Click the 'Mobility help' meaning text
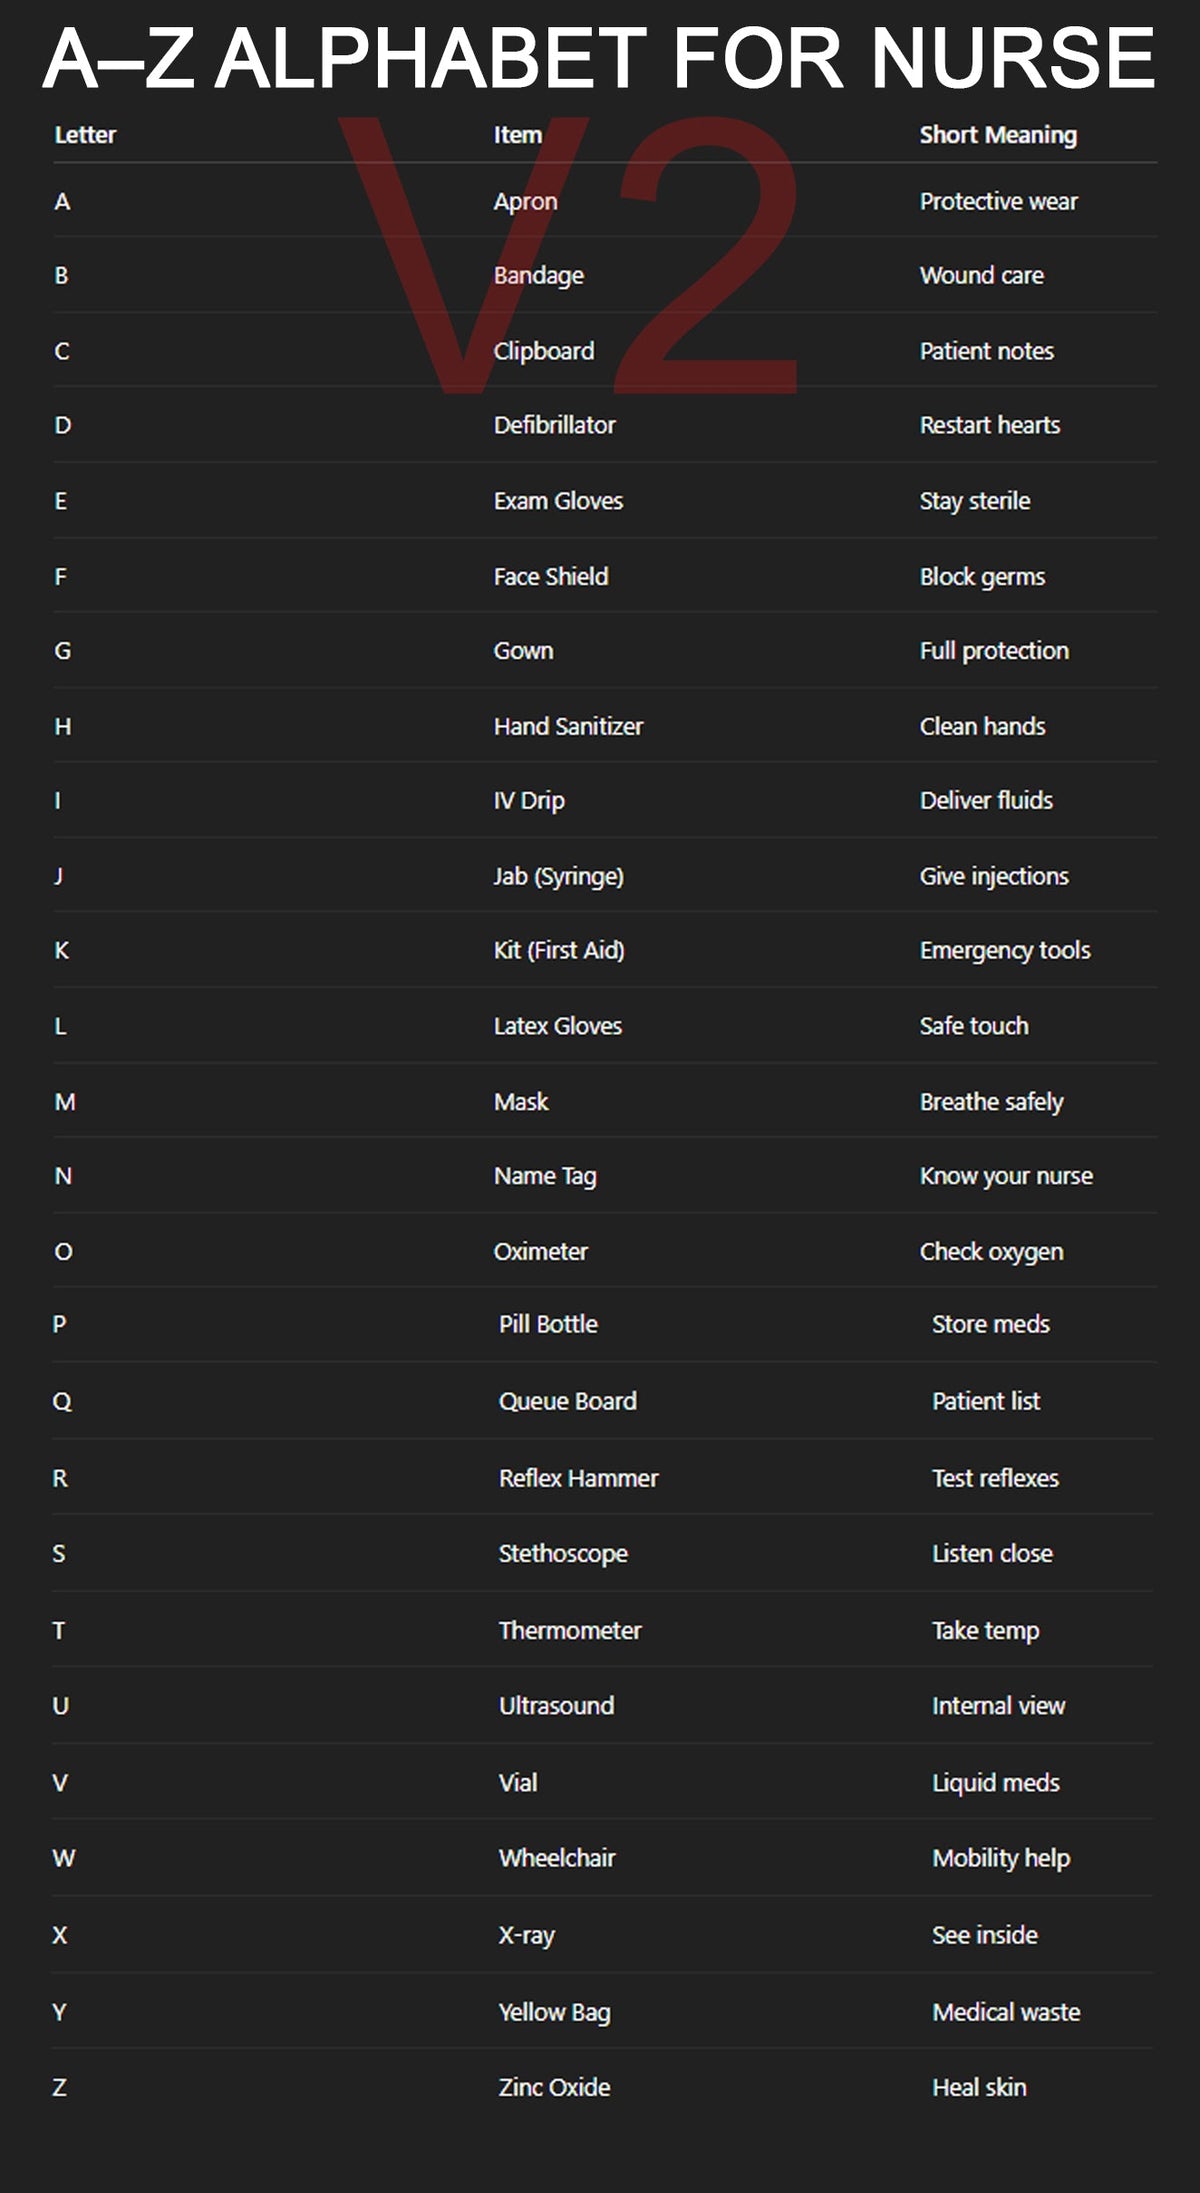This screenshot has width=1200, height=2193. coord(1001,1858)
